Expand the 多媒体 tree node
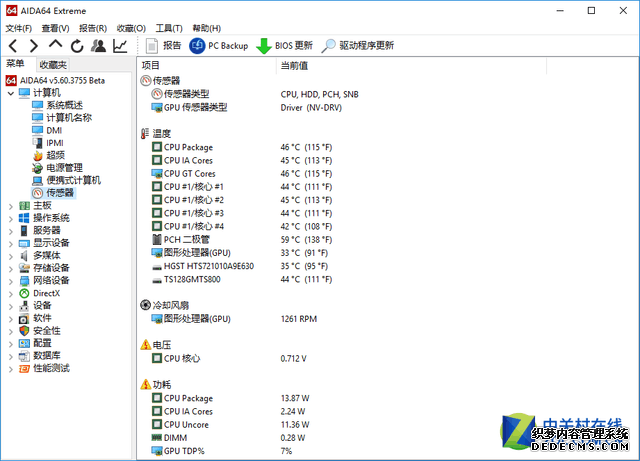Image resolution: width=640 pixels, height=461 pixels. tap(11, 256)
